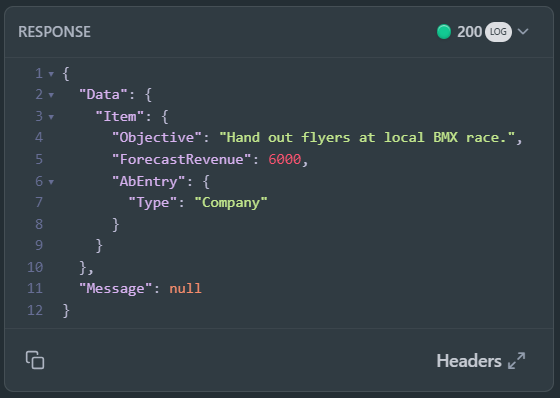Image resolution: width=560 pixels, height=398 pixels.
Task: Click the null value of Message
Action: [185, 288]
